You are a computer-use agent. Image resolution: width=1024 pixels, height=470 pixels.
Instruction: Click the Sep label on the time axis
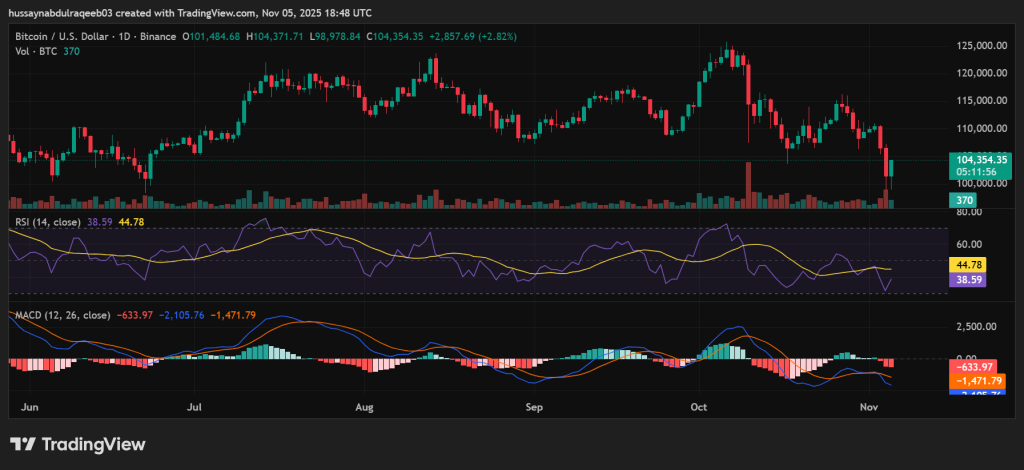coord(534,408)
